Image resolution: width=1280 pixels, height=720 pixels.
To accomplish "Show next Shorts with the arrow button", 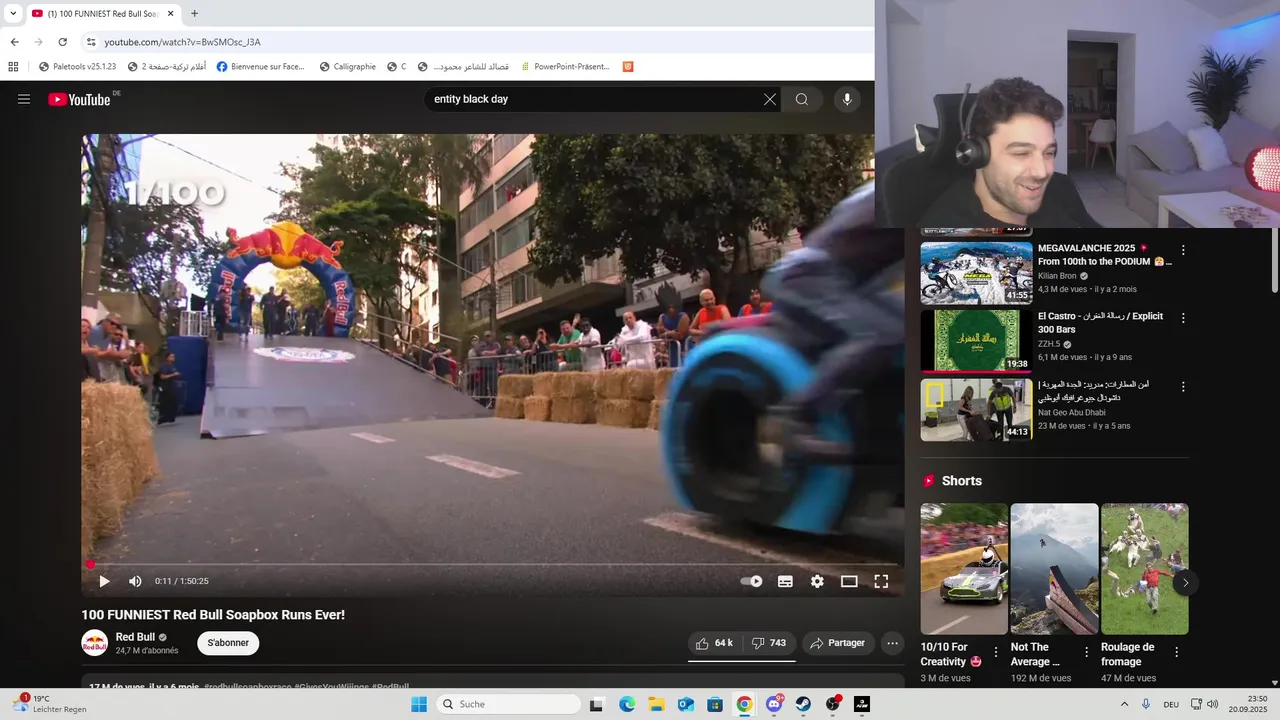I will pyautogui.click(x=1185, y=583).
